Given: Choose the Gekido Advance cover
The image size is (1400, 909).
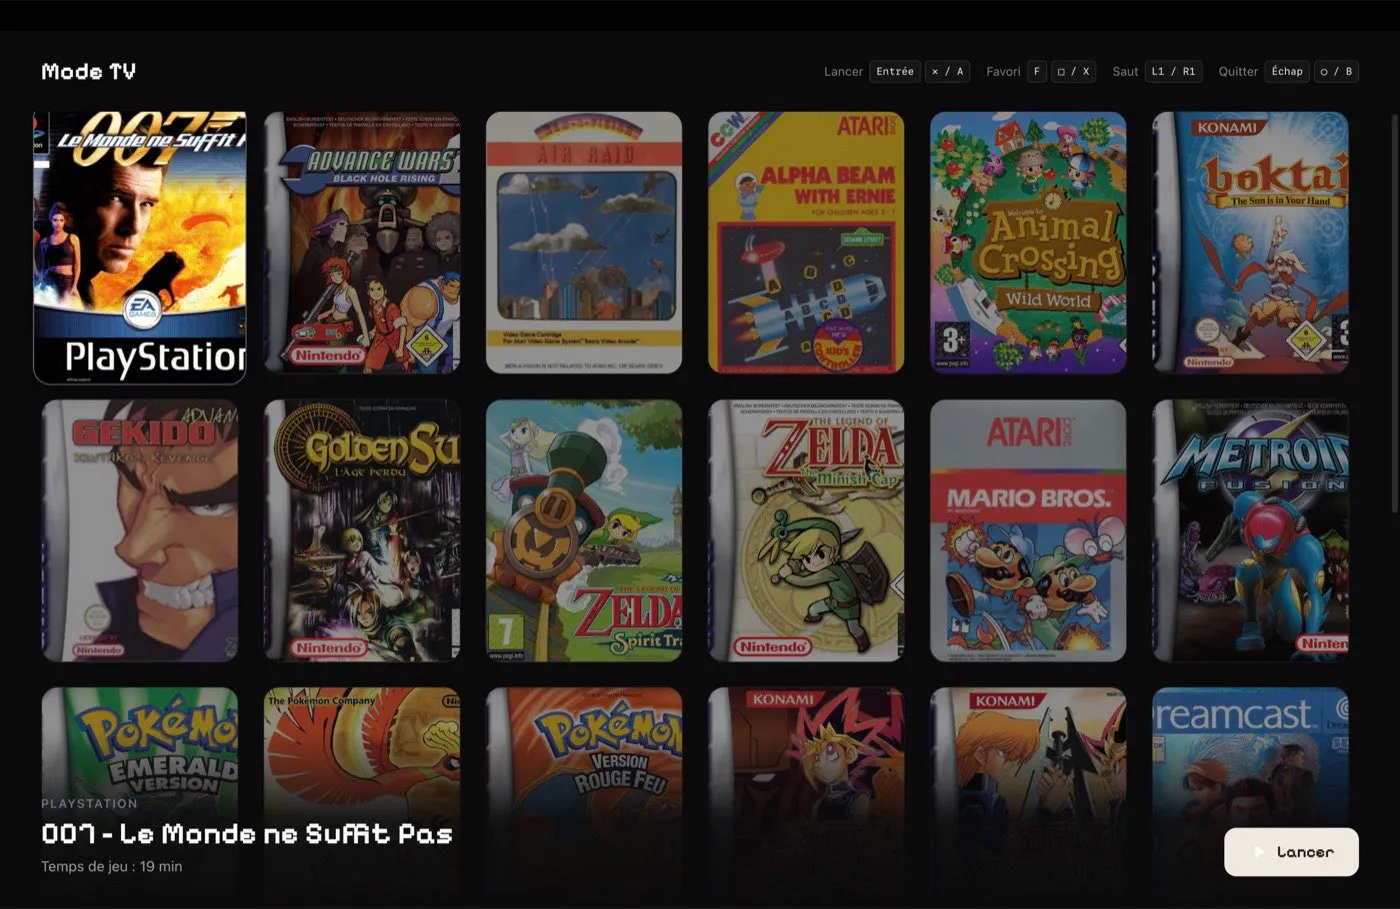Looking at the screenshot, I should point(140,531).
